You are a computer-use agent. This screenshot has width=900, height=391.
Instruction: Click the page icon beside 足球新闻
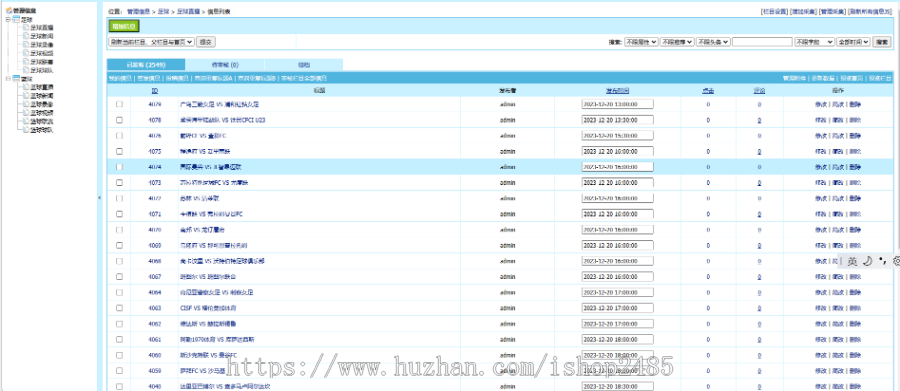26,36
